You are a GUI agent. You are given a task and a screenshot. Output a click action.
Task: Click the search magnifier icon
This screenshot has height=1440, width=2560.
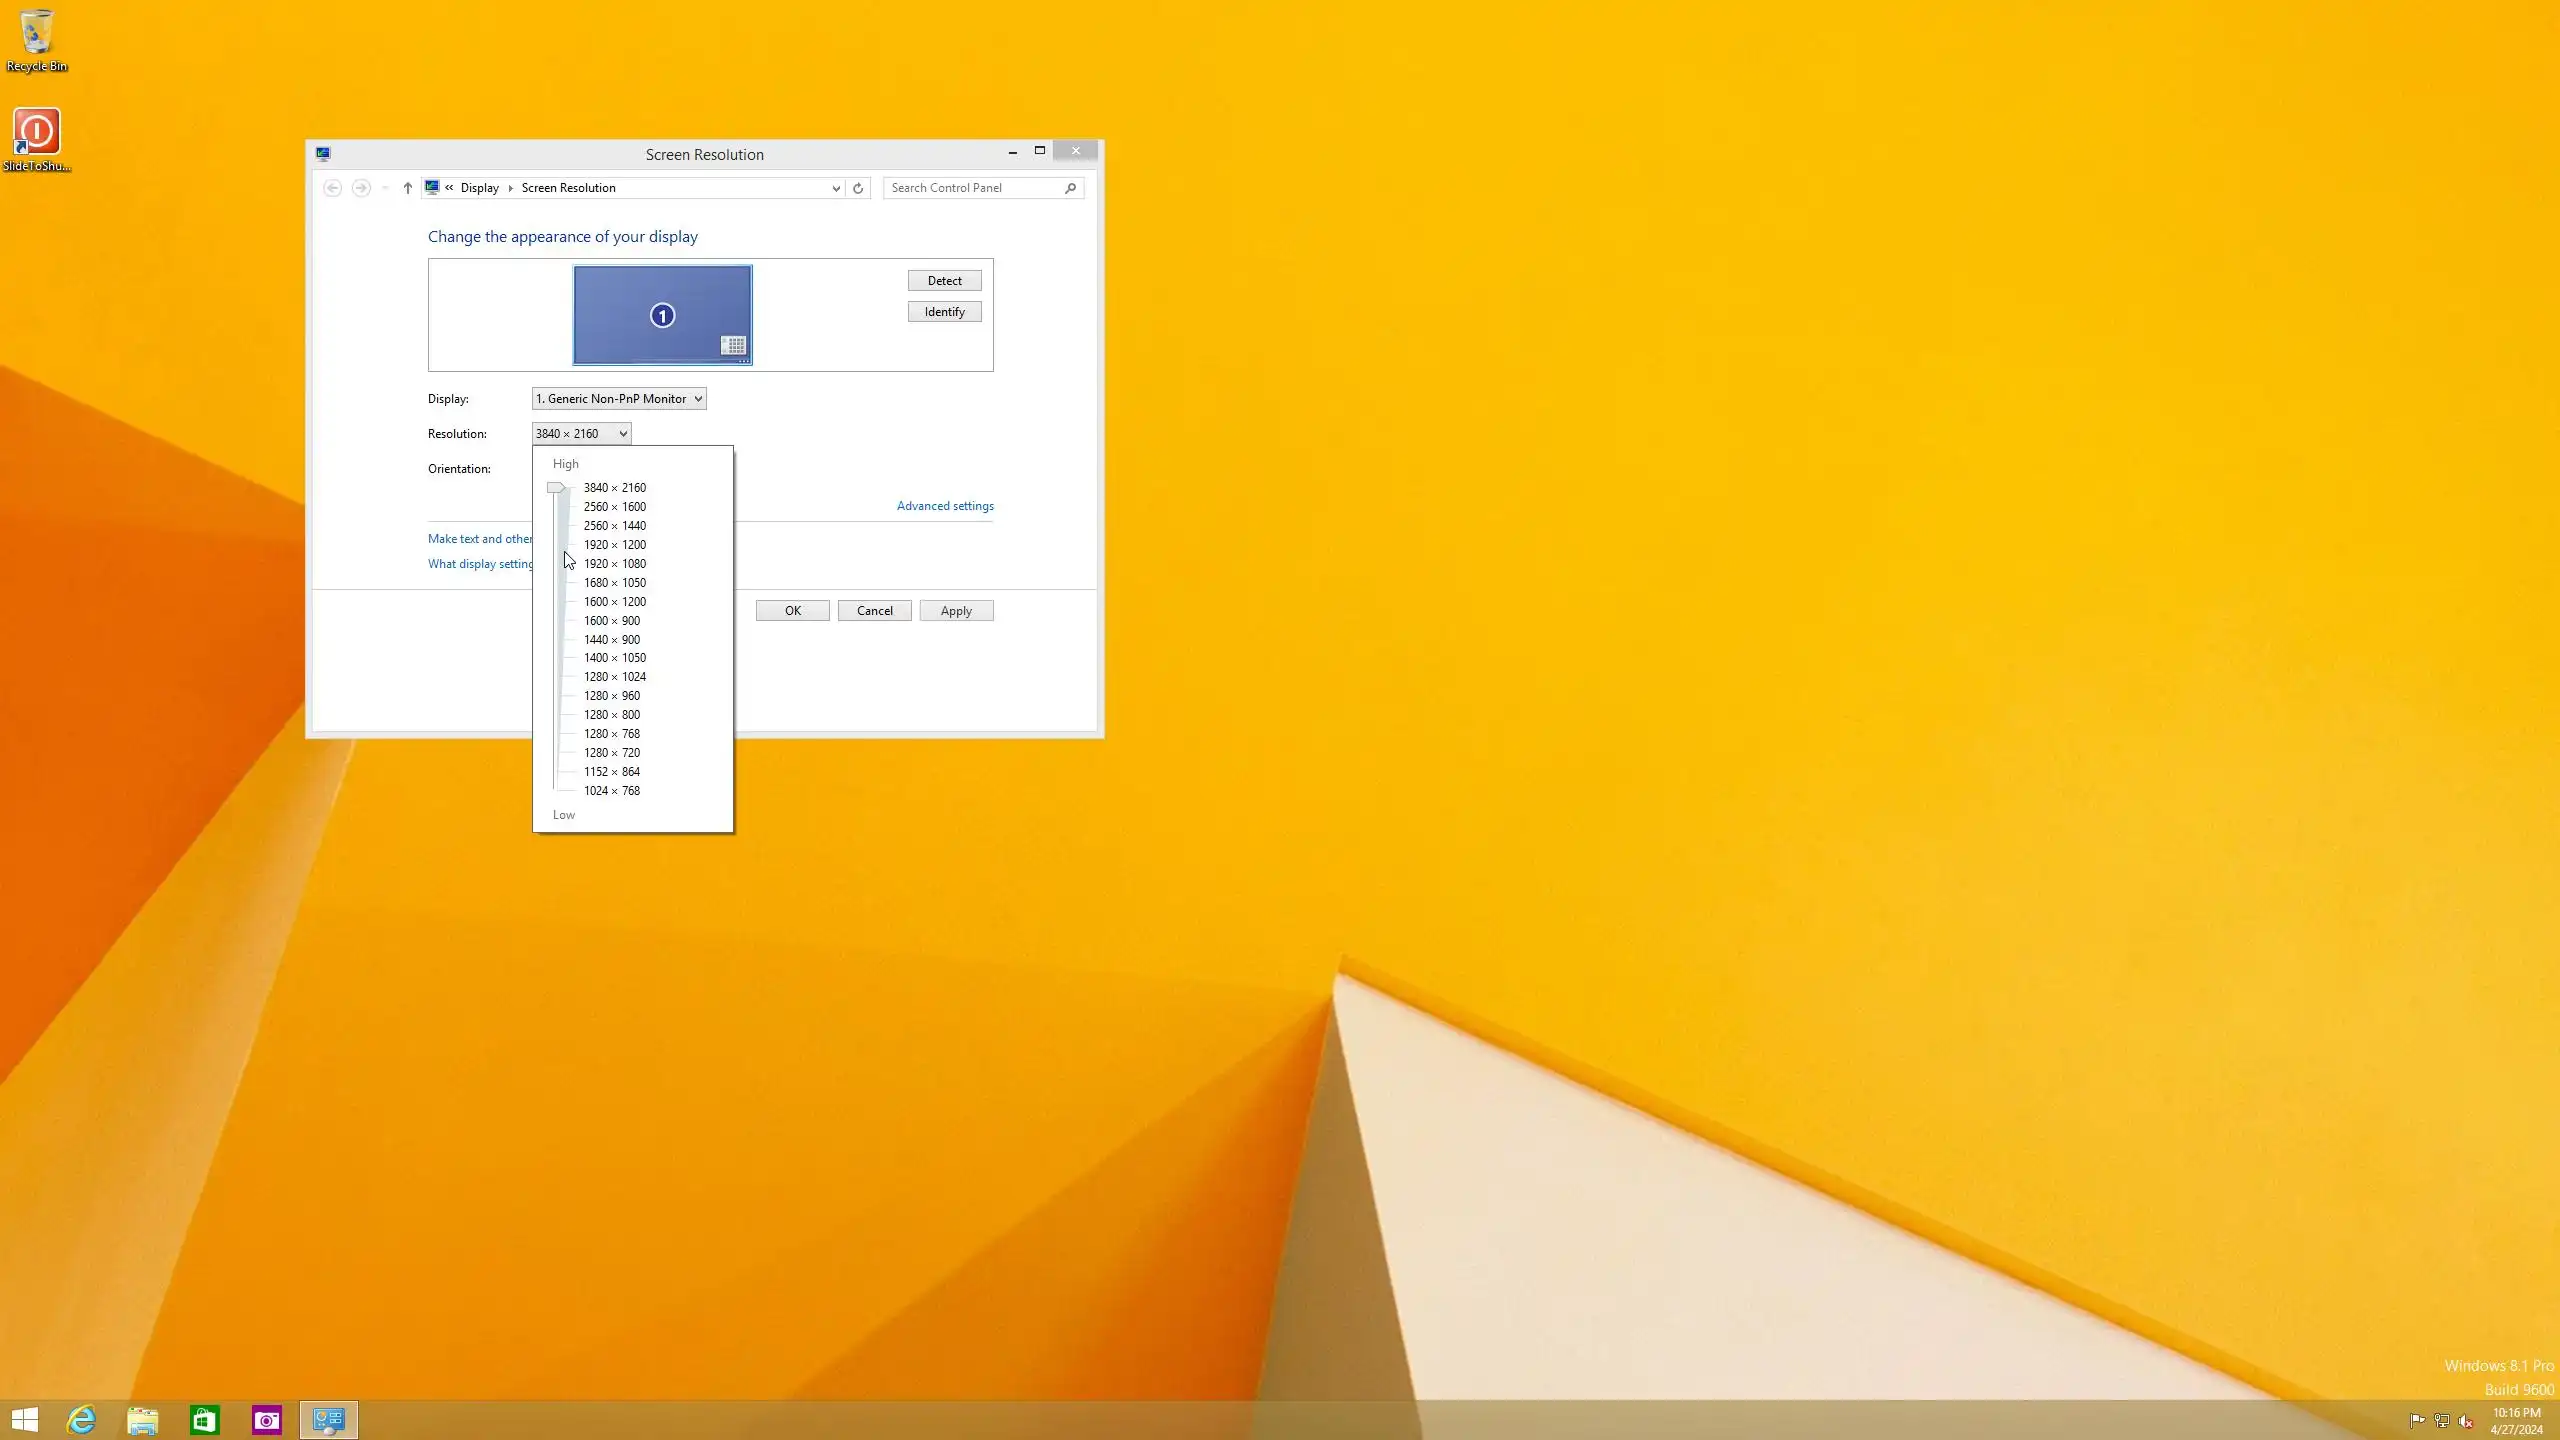[x=1070, y=188]
